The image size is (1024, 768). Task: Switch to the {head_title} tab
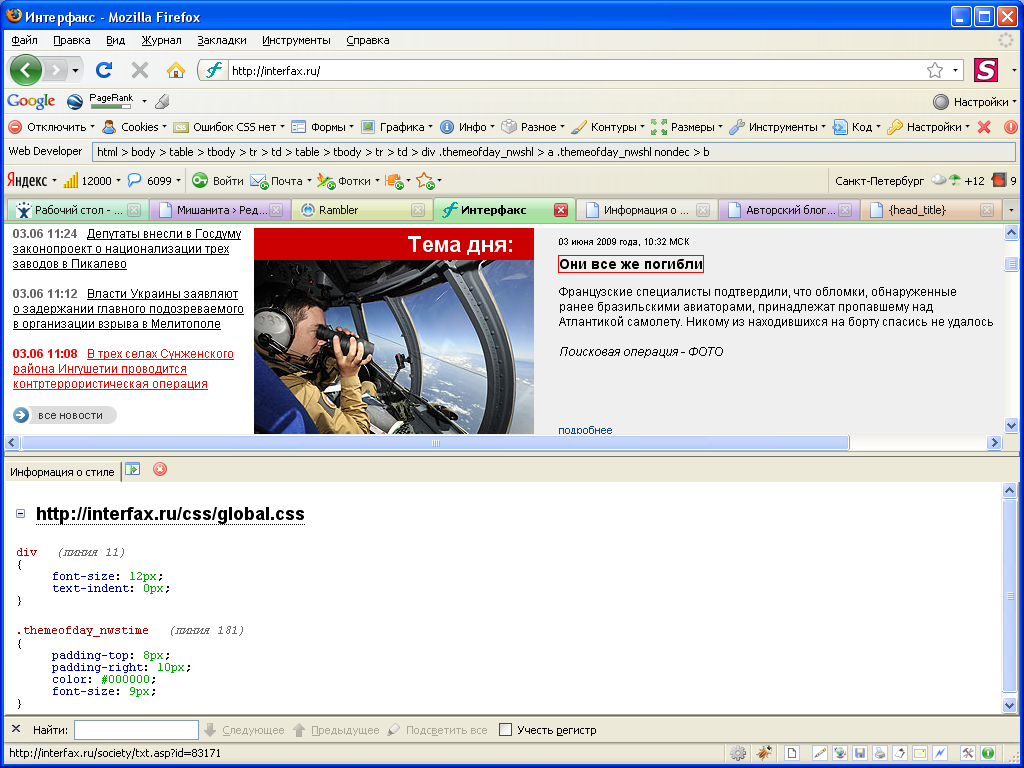click(x=932, y=210)
